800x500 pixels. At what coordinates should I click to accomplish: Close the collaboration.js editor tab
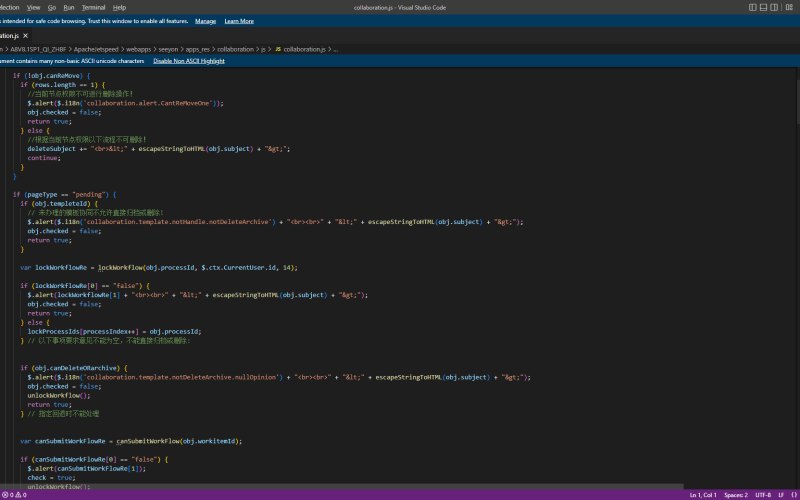26,36
